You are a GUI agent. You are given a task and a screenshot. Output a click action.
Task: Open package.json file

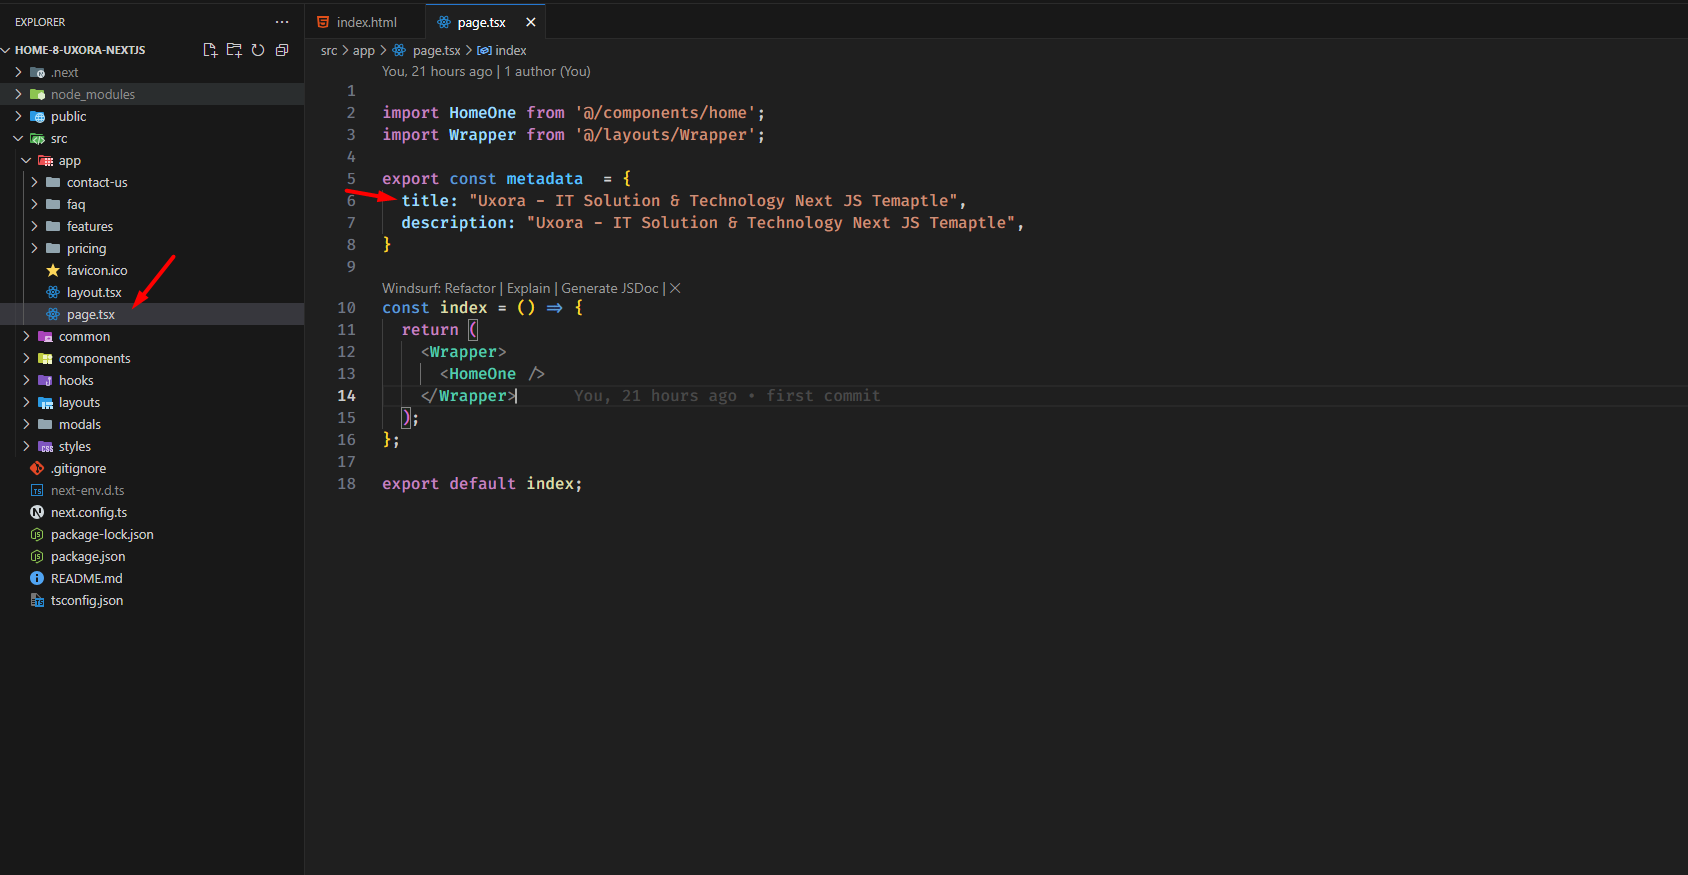(x=88, y=556)
